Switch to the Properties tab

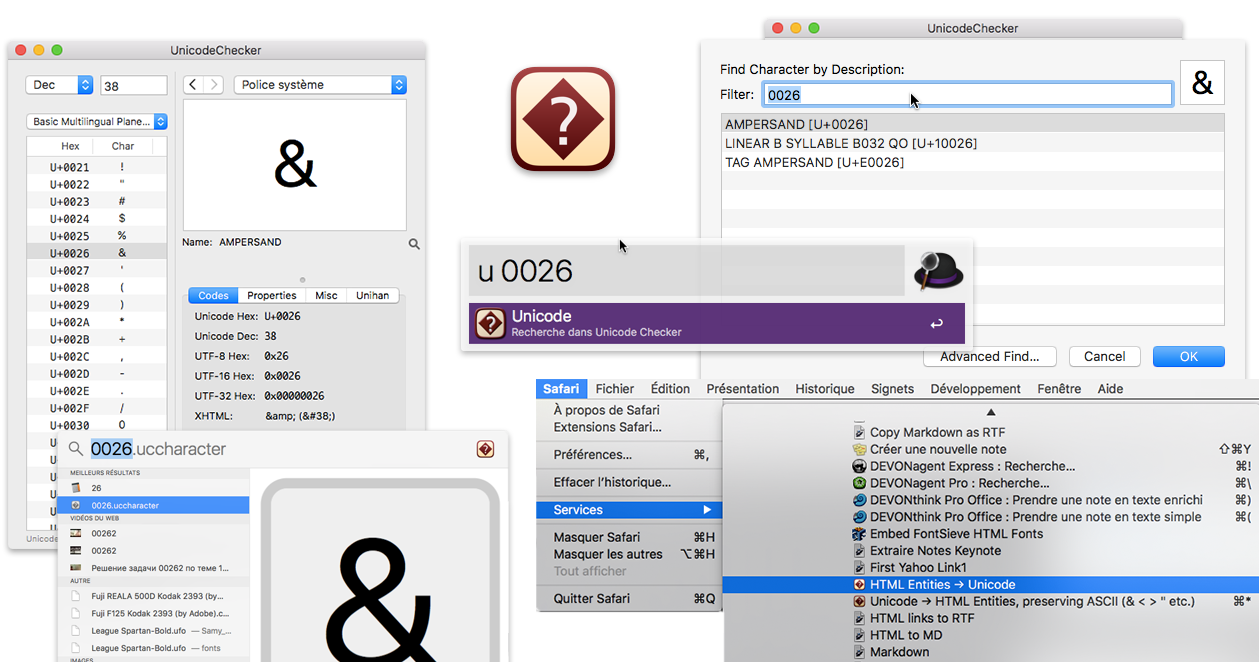[x=272, y=296]
